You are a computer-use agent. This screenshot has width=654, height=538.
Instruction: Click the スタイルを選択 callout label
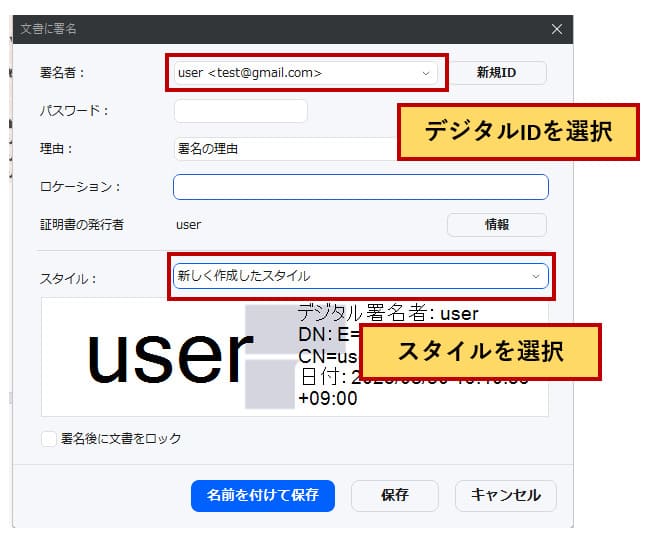tap(480, 352)
